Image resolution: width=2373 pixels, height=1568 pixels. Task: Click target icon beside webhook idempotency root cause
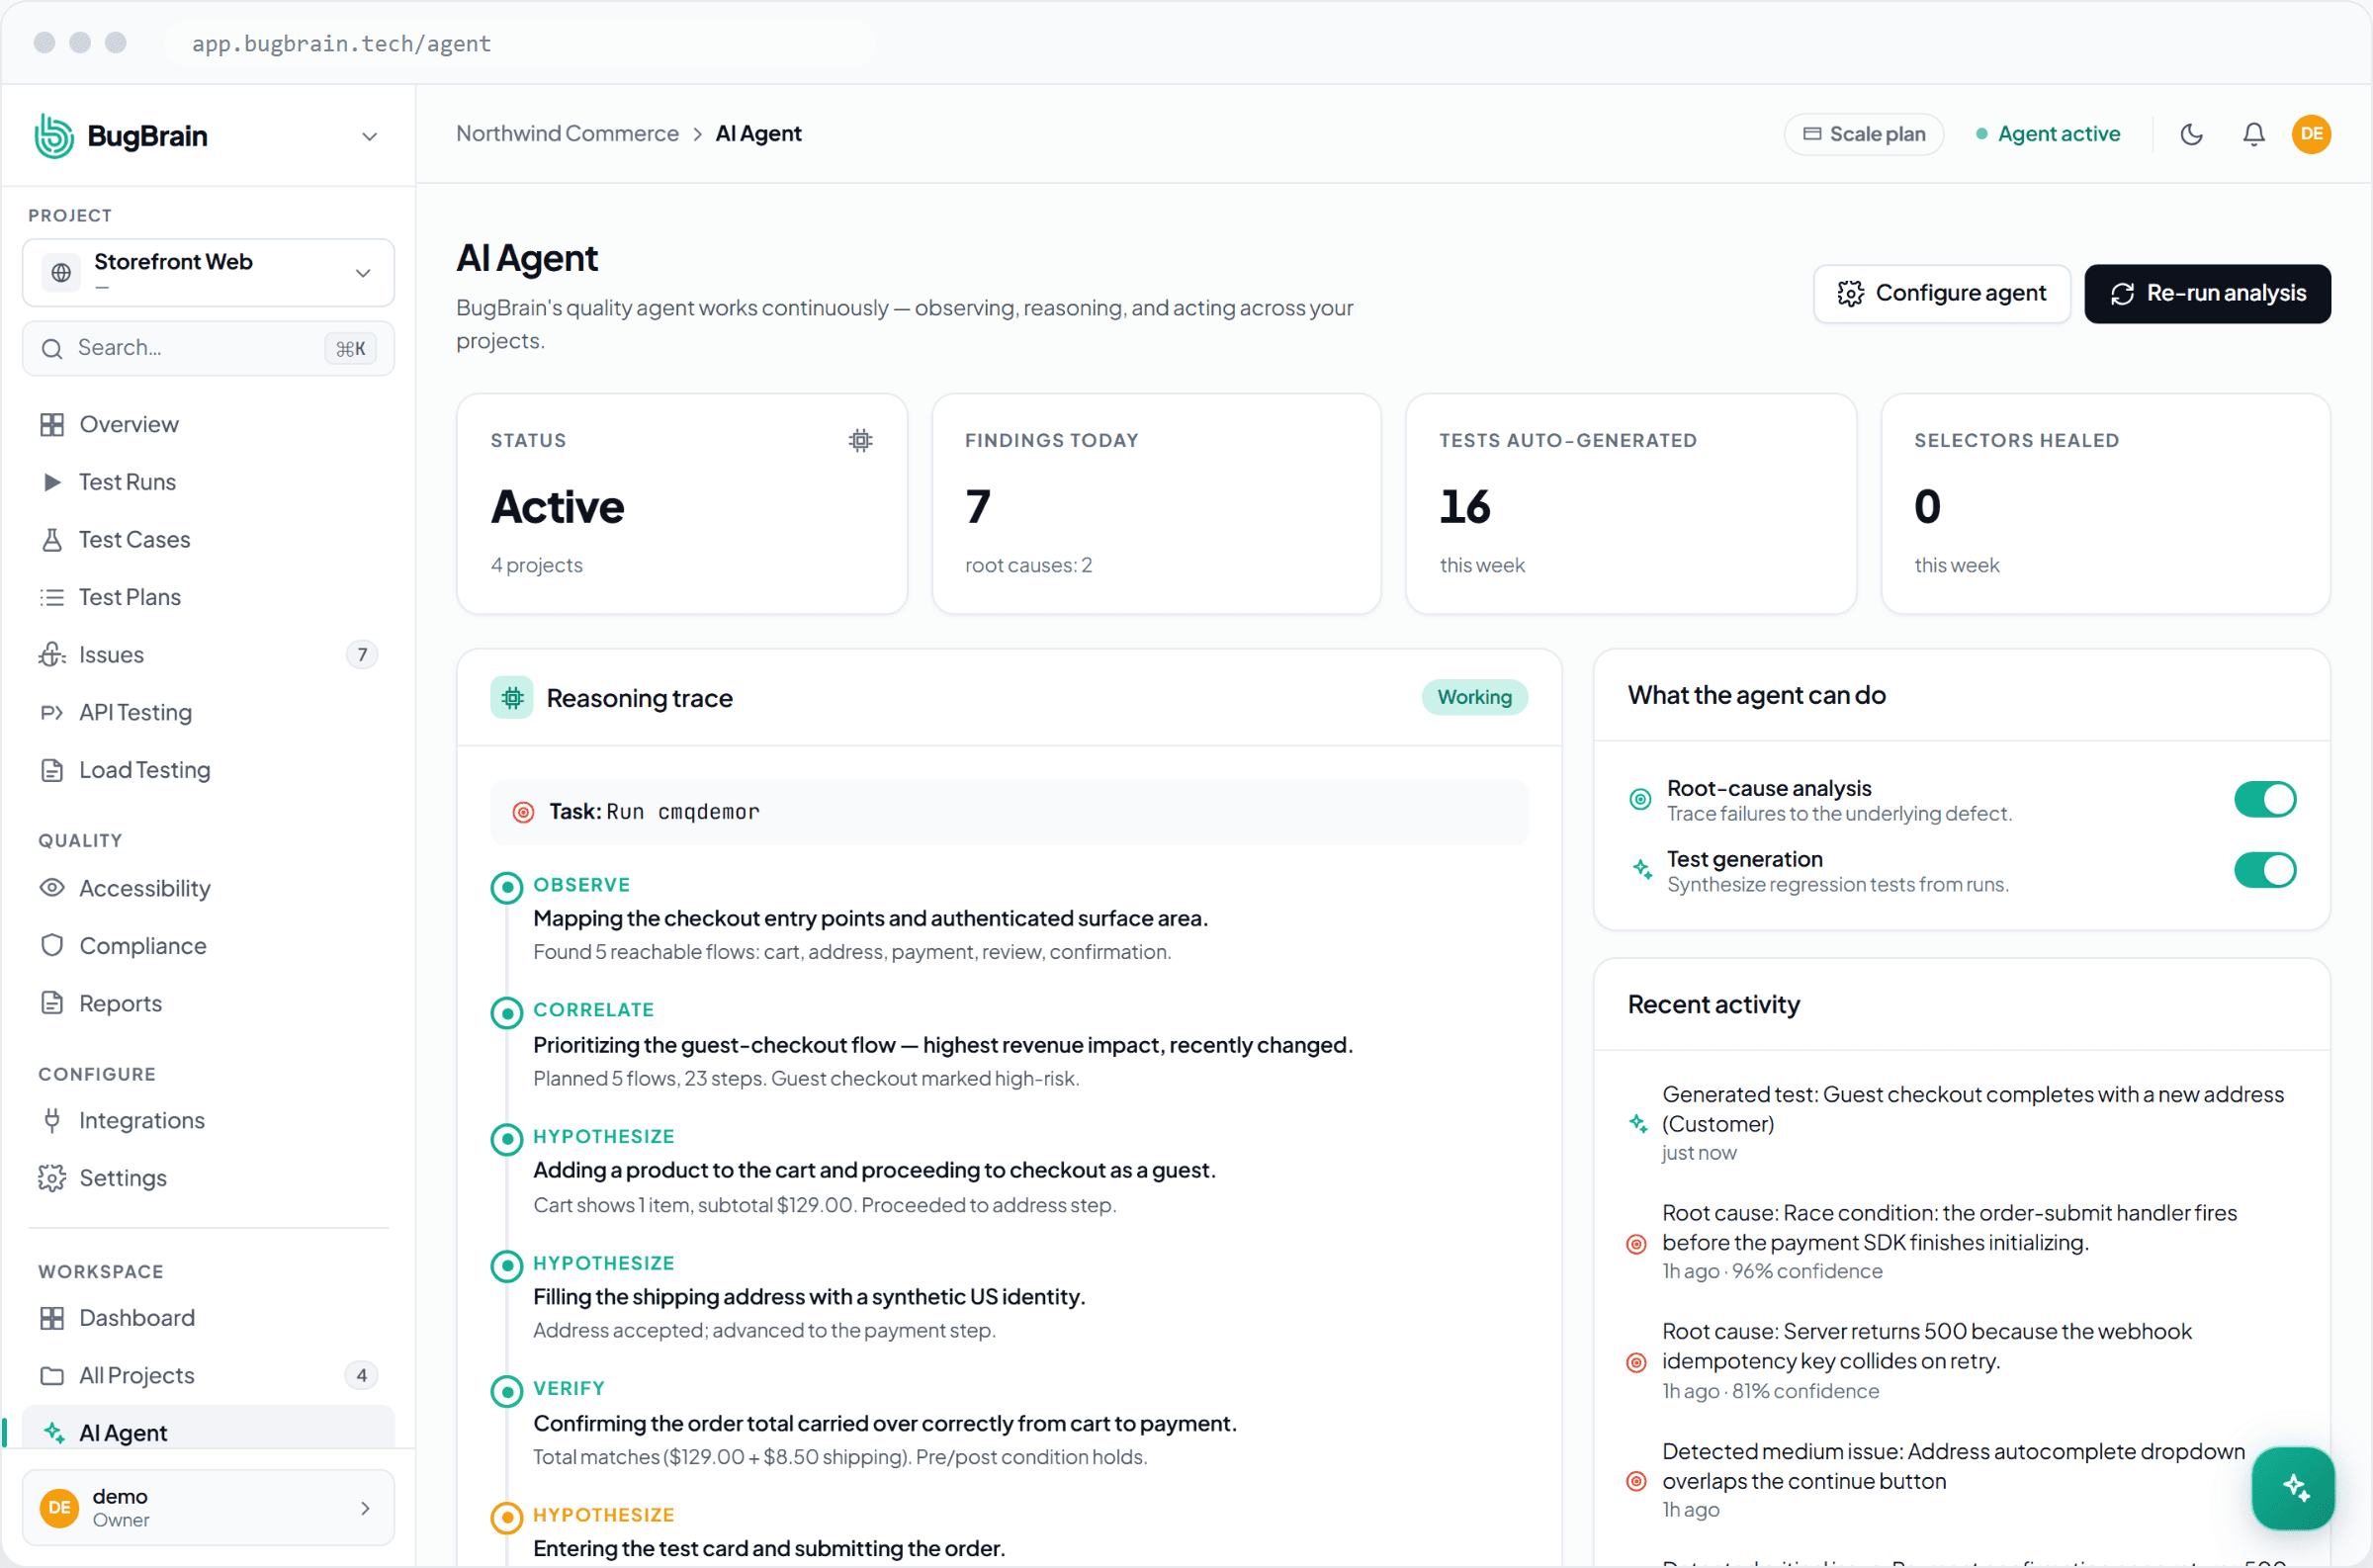(x=1636, y=1362)
